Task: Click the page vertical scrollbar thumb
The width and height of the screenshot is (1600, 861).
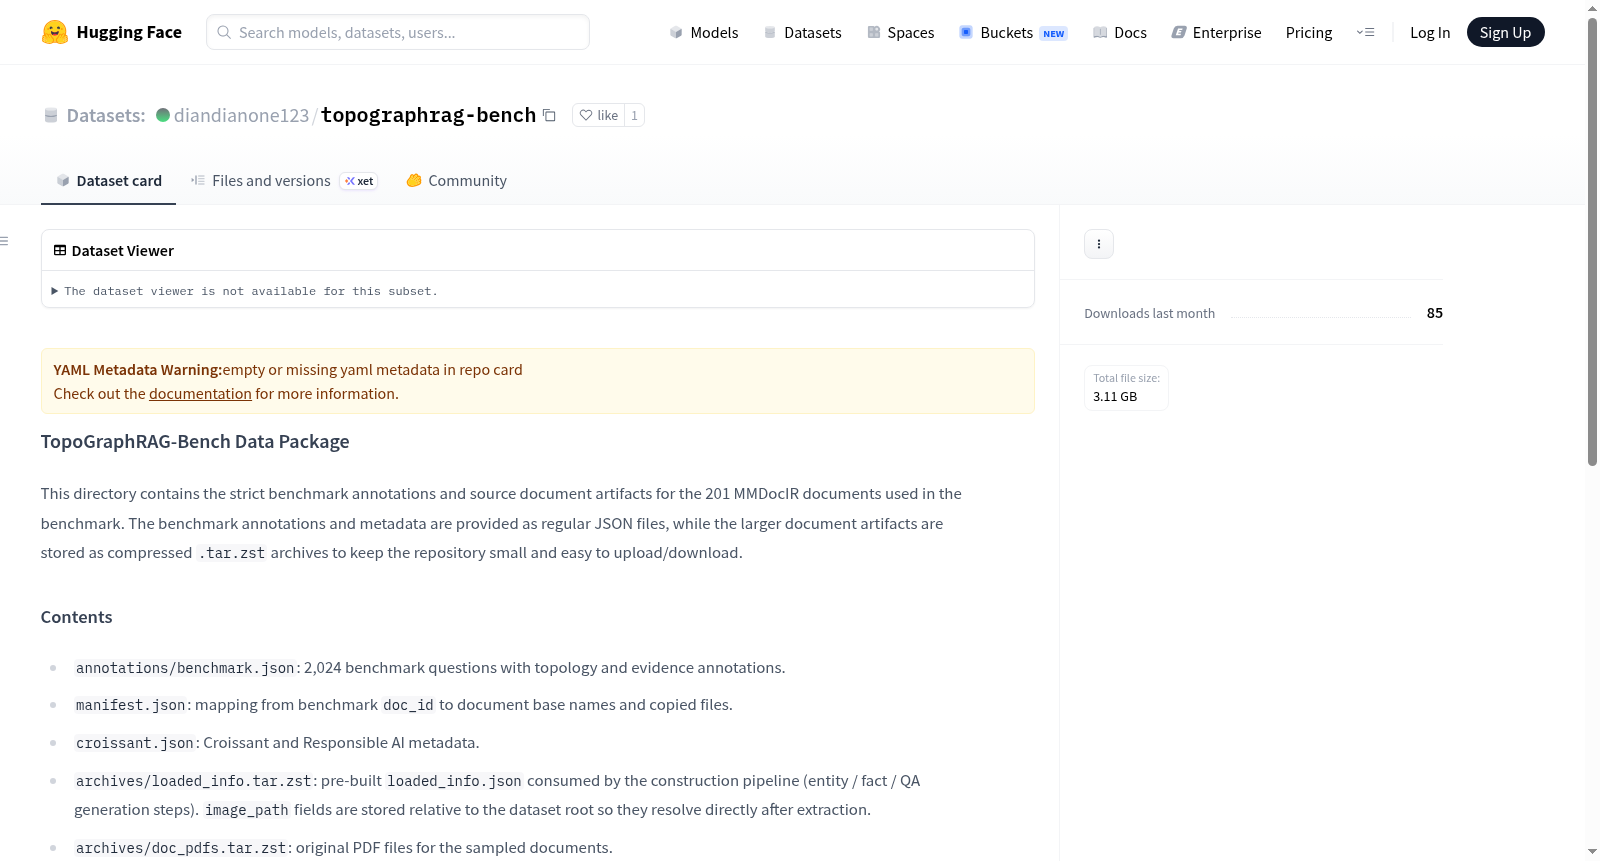Action: point(1592,240)
